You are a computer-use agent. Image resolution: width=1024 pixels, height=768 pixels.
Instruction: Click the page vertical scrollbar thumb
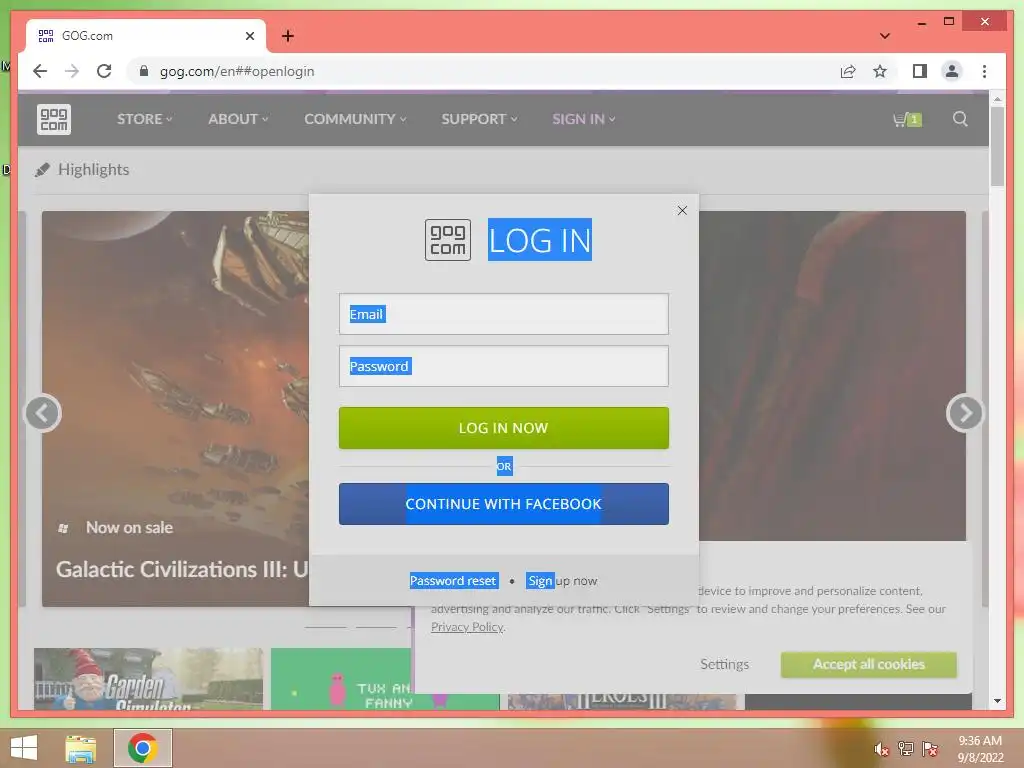pos(997,146)
